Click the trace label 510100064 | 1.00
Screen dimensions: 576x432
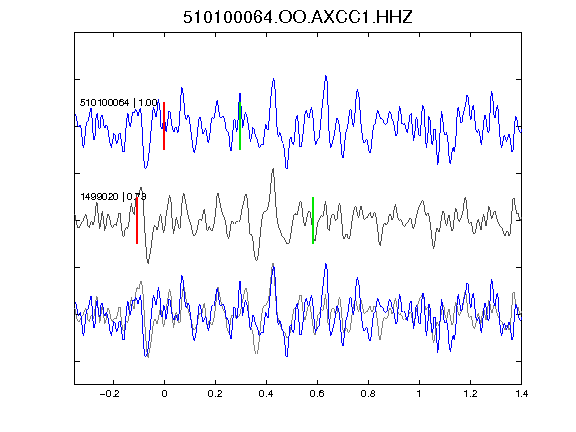(x=119, y=102)
